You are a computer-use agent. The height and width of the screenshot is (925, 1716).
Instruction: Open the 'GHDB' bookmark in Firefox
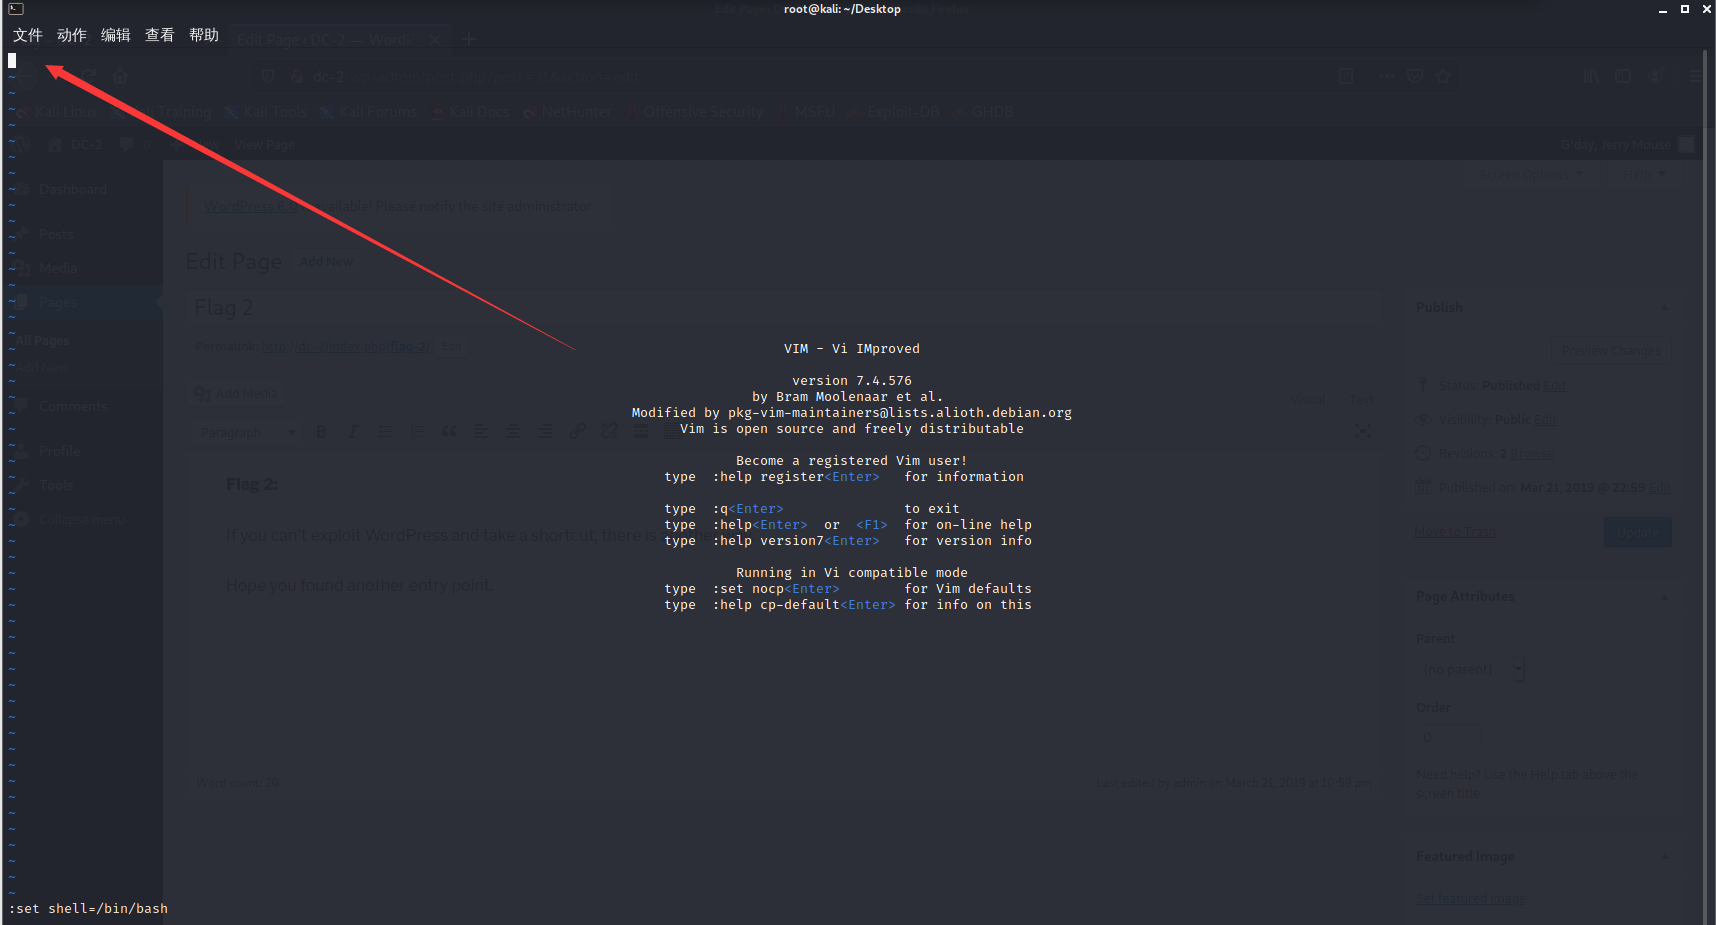pyautogui.click(x=984, y=112)
